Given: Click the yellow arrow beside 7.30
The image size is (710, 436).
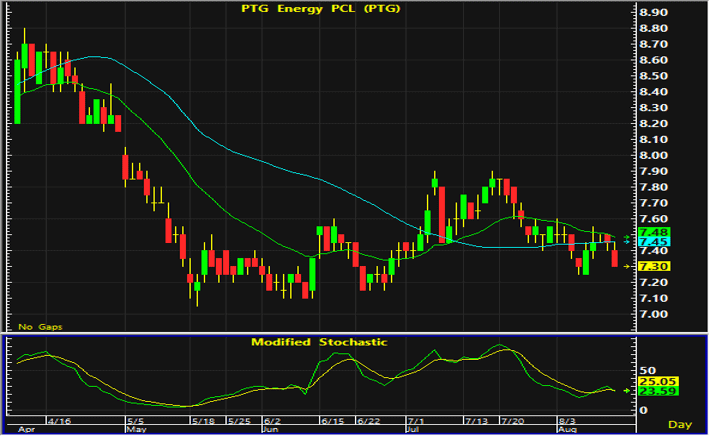Looking at the screenshot, I should point(627,267).
